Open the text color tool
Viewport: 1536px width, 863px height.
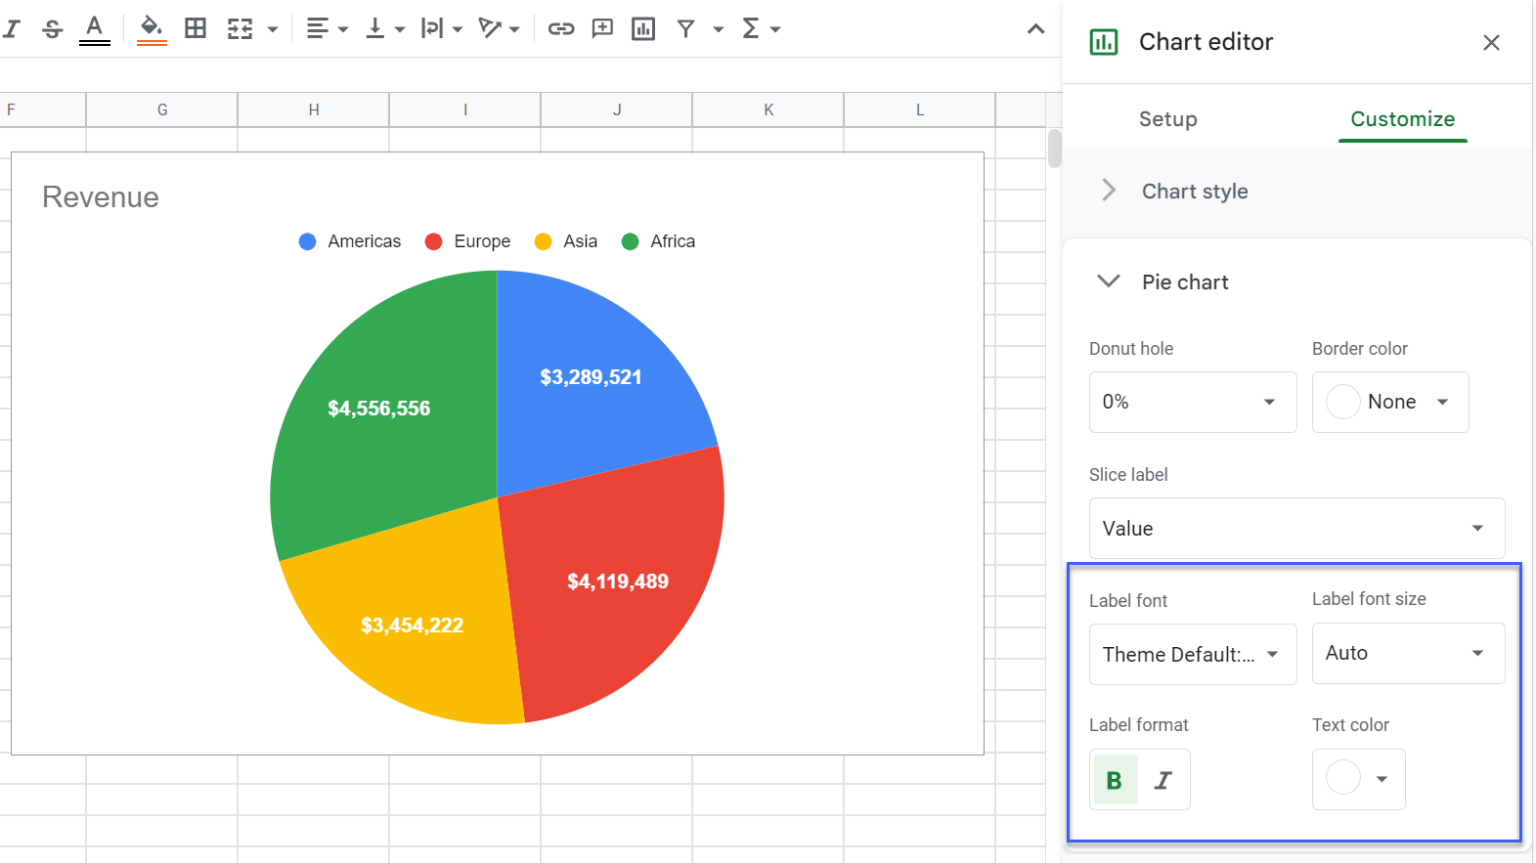pyautogui.click(x=94, y=28)
